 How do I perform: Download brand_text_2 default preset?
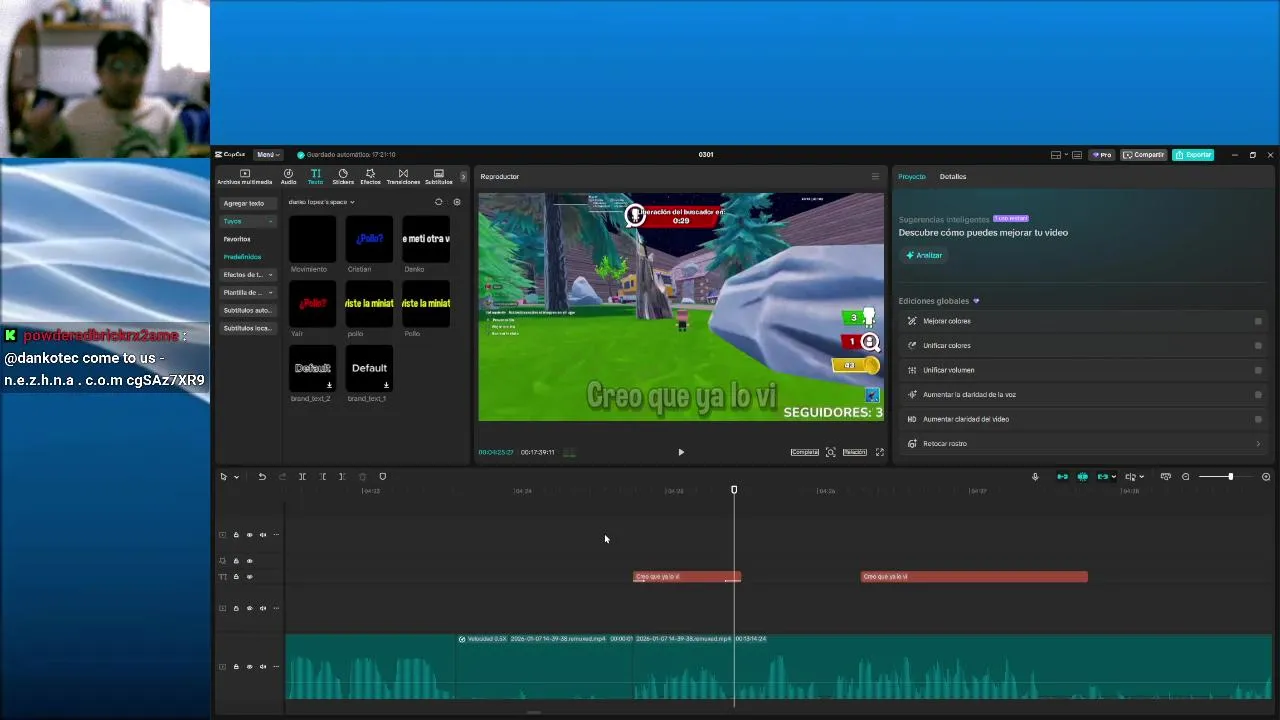pos(329,385)
